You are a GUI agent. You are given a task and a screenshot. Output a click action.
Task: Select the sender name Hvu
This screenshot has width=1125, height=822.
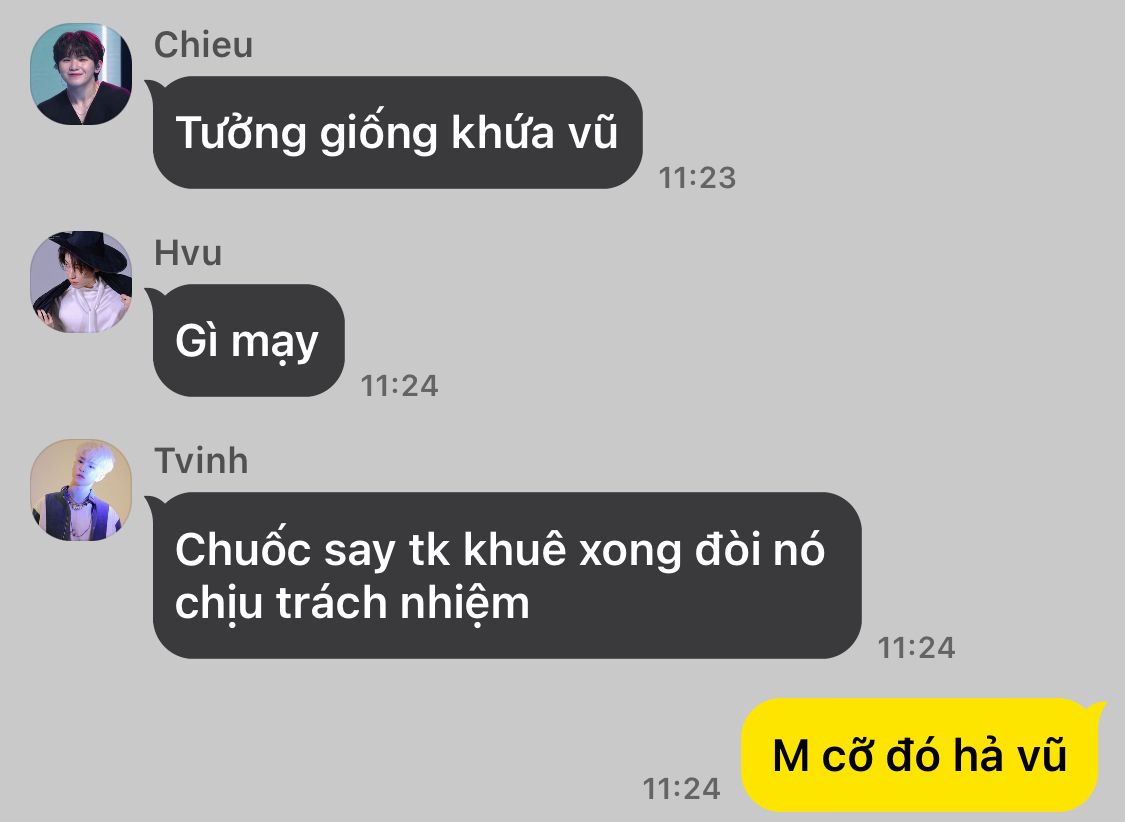[188, 252]
